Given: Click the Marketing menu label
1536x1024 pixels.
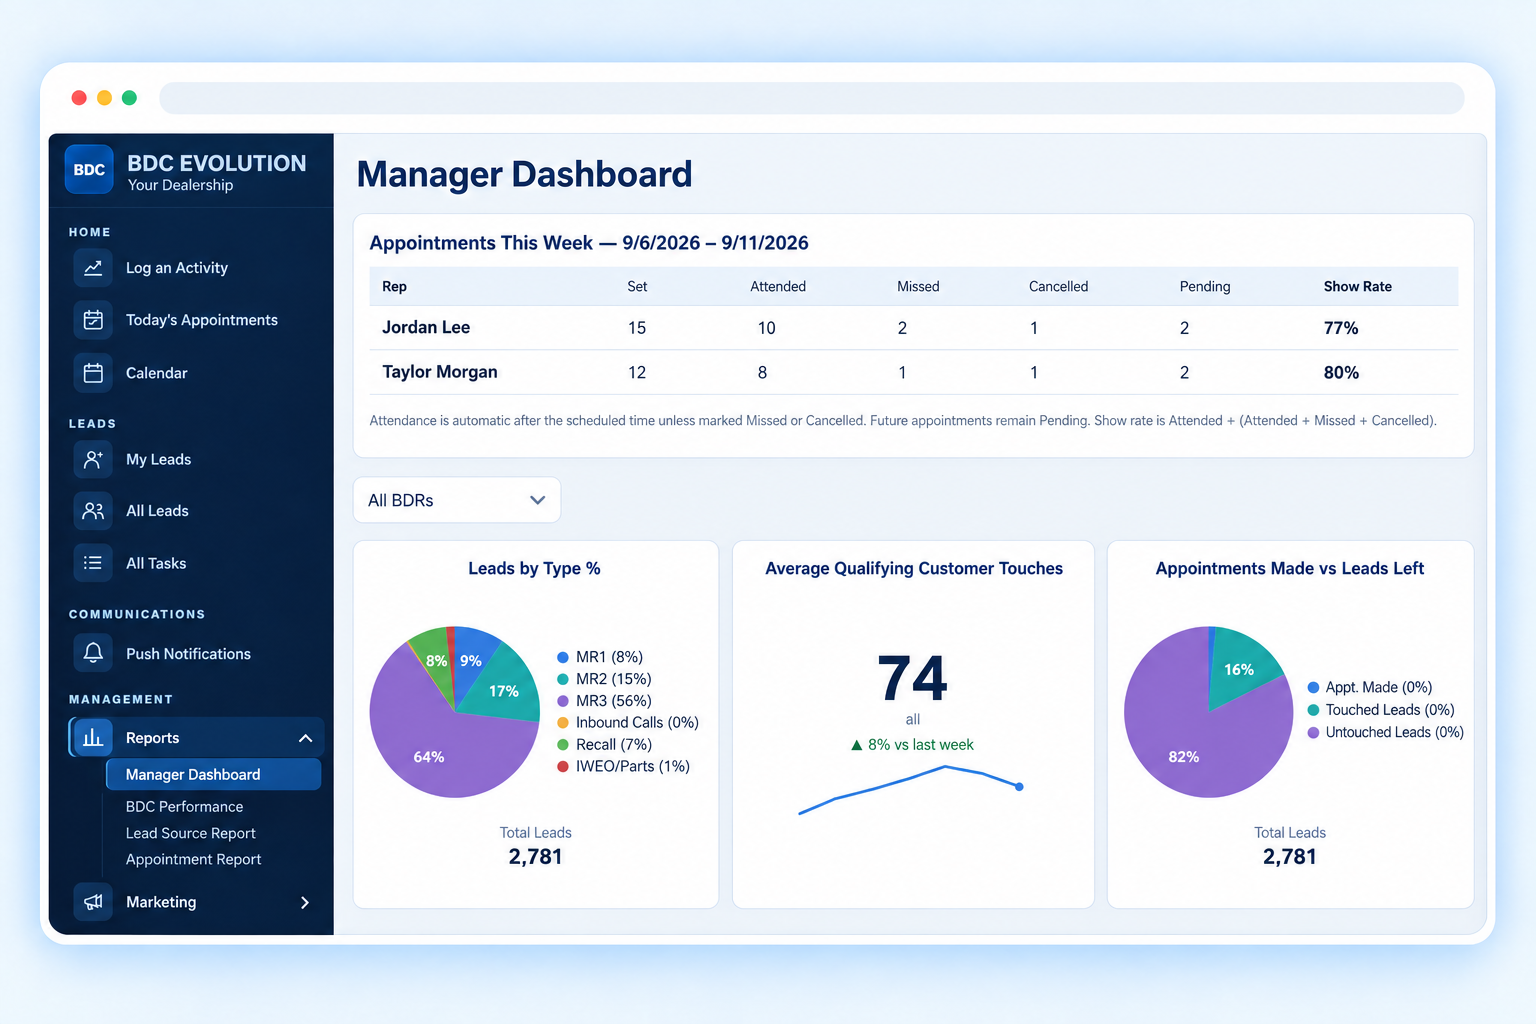Looking at the screenshot, I should coord(161,902).
